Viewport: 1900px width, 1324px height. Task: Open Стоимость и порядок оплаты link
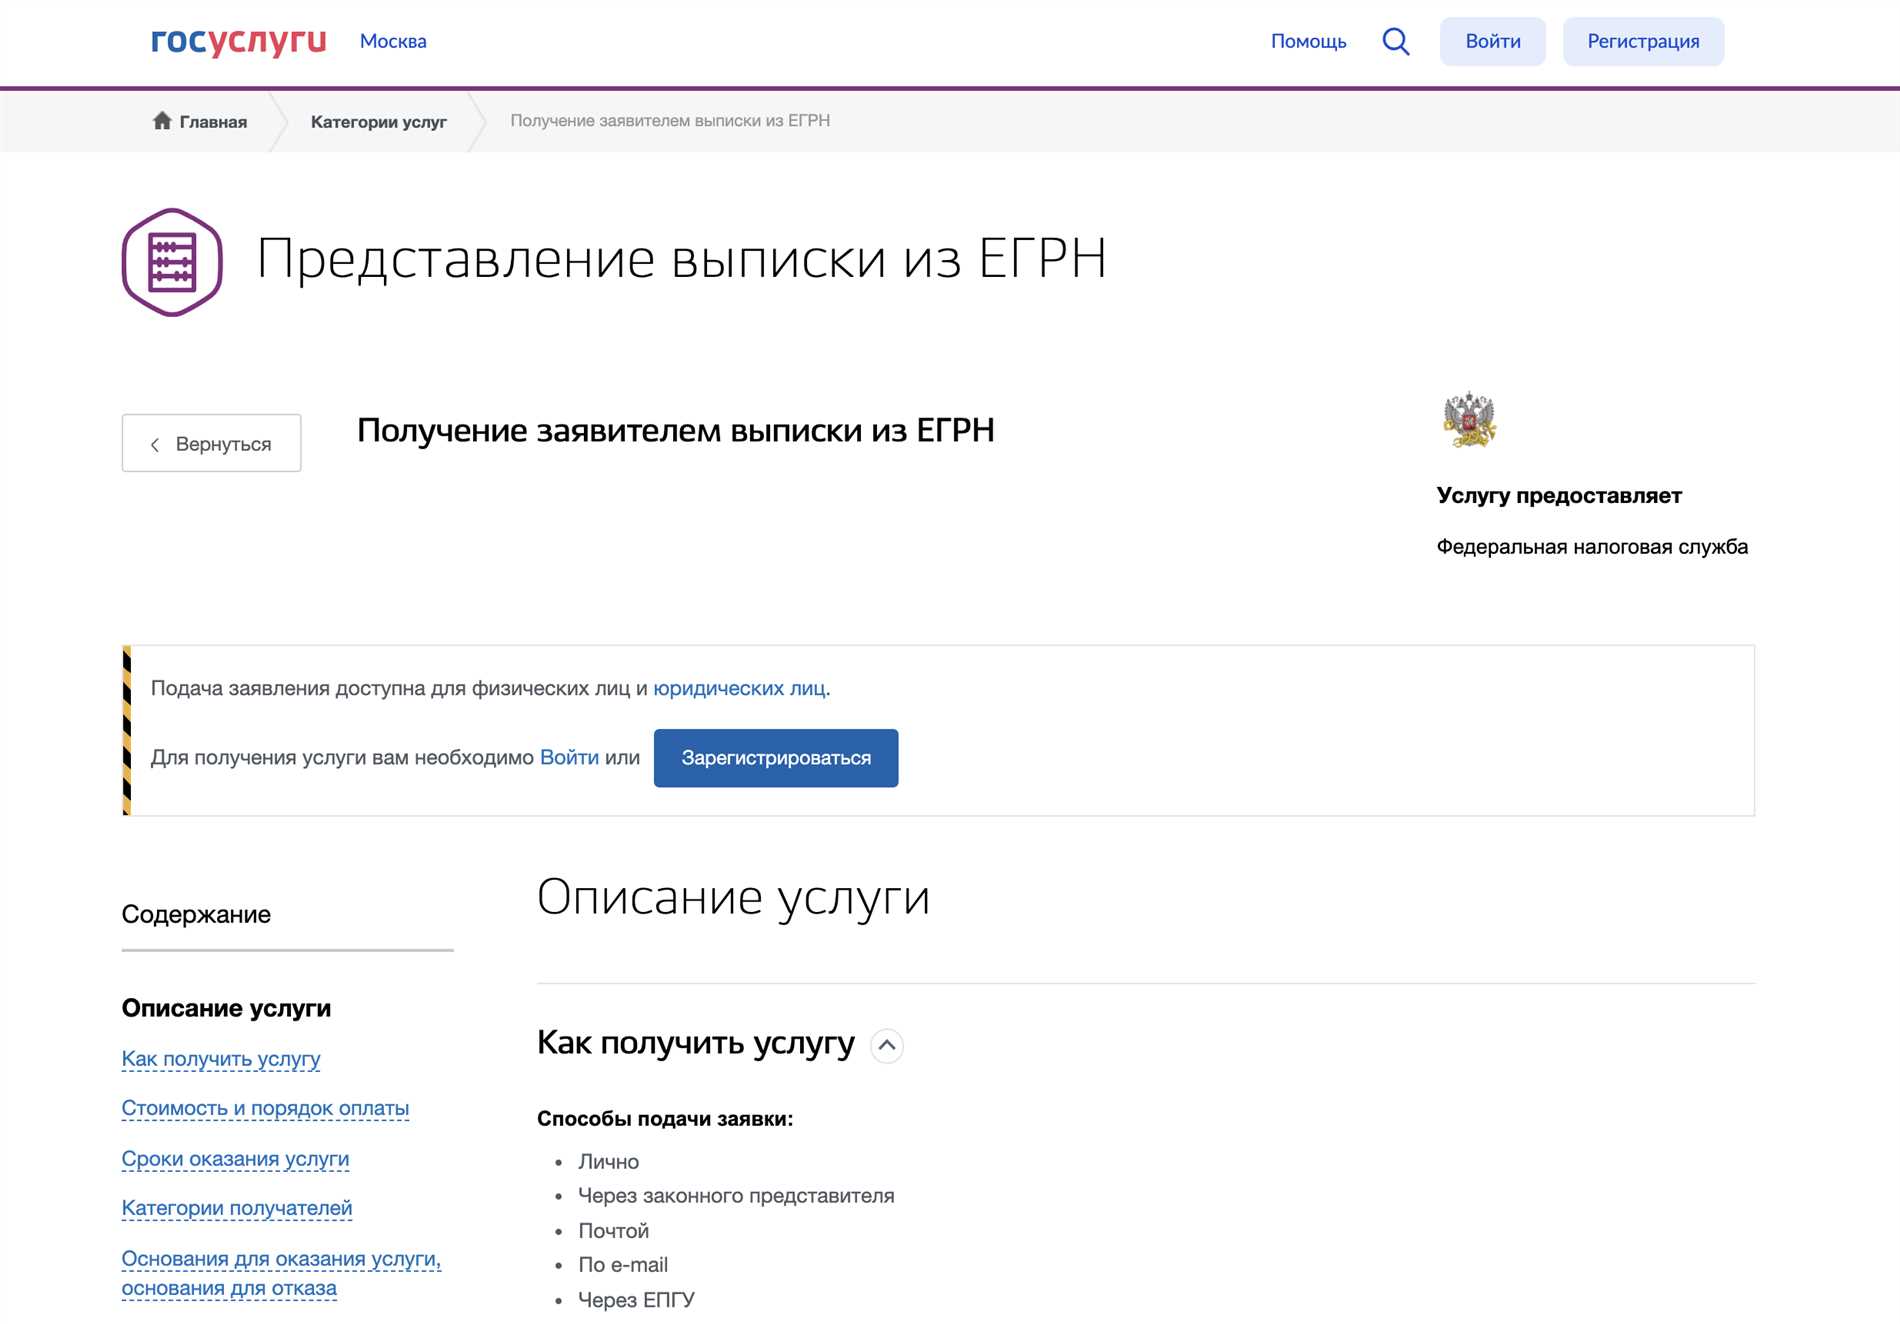pos(265,1109)
